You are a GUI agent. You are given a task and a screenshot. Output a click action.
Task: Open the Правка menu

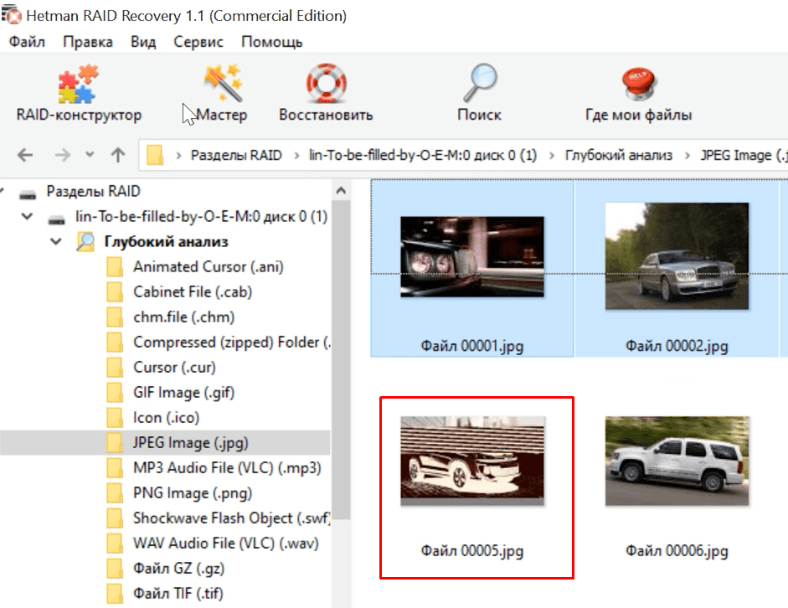[x=87, y=42]
